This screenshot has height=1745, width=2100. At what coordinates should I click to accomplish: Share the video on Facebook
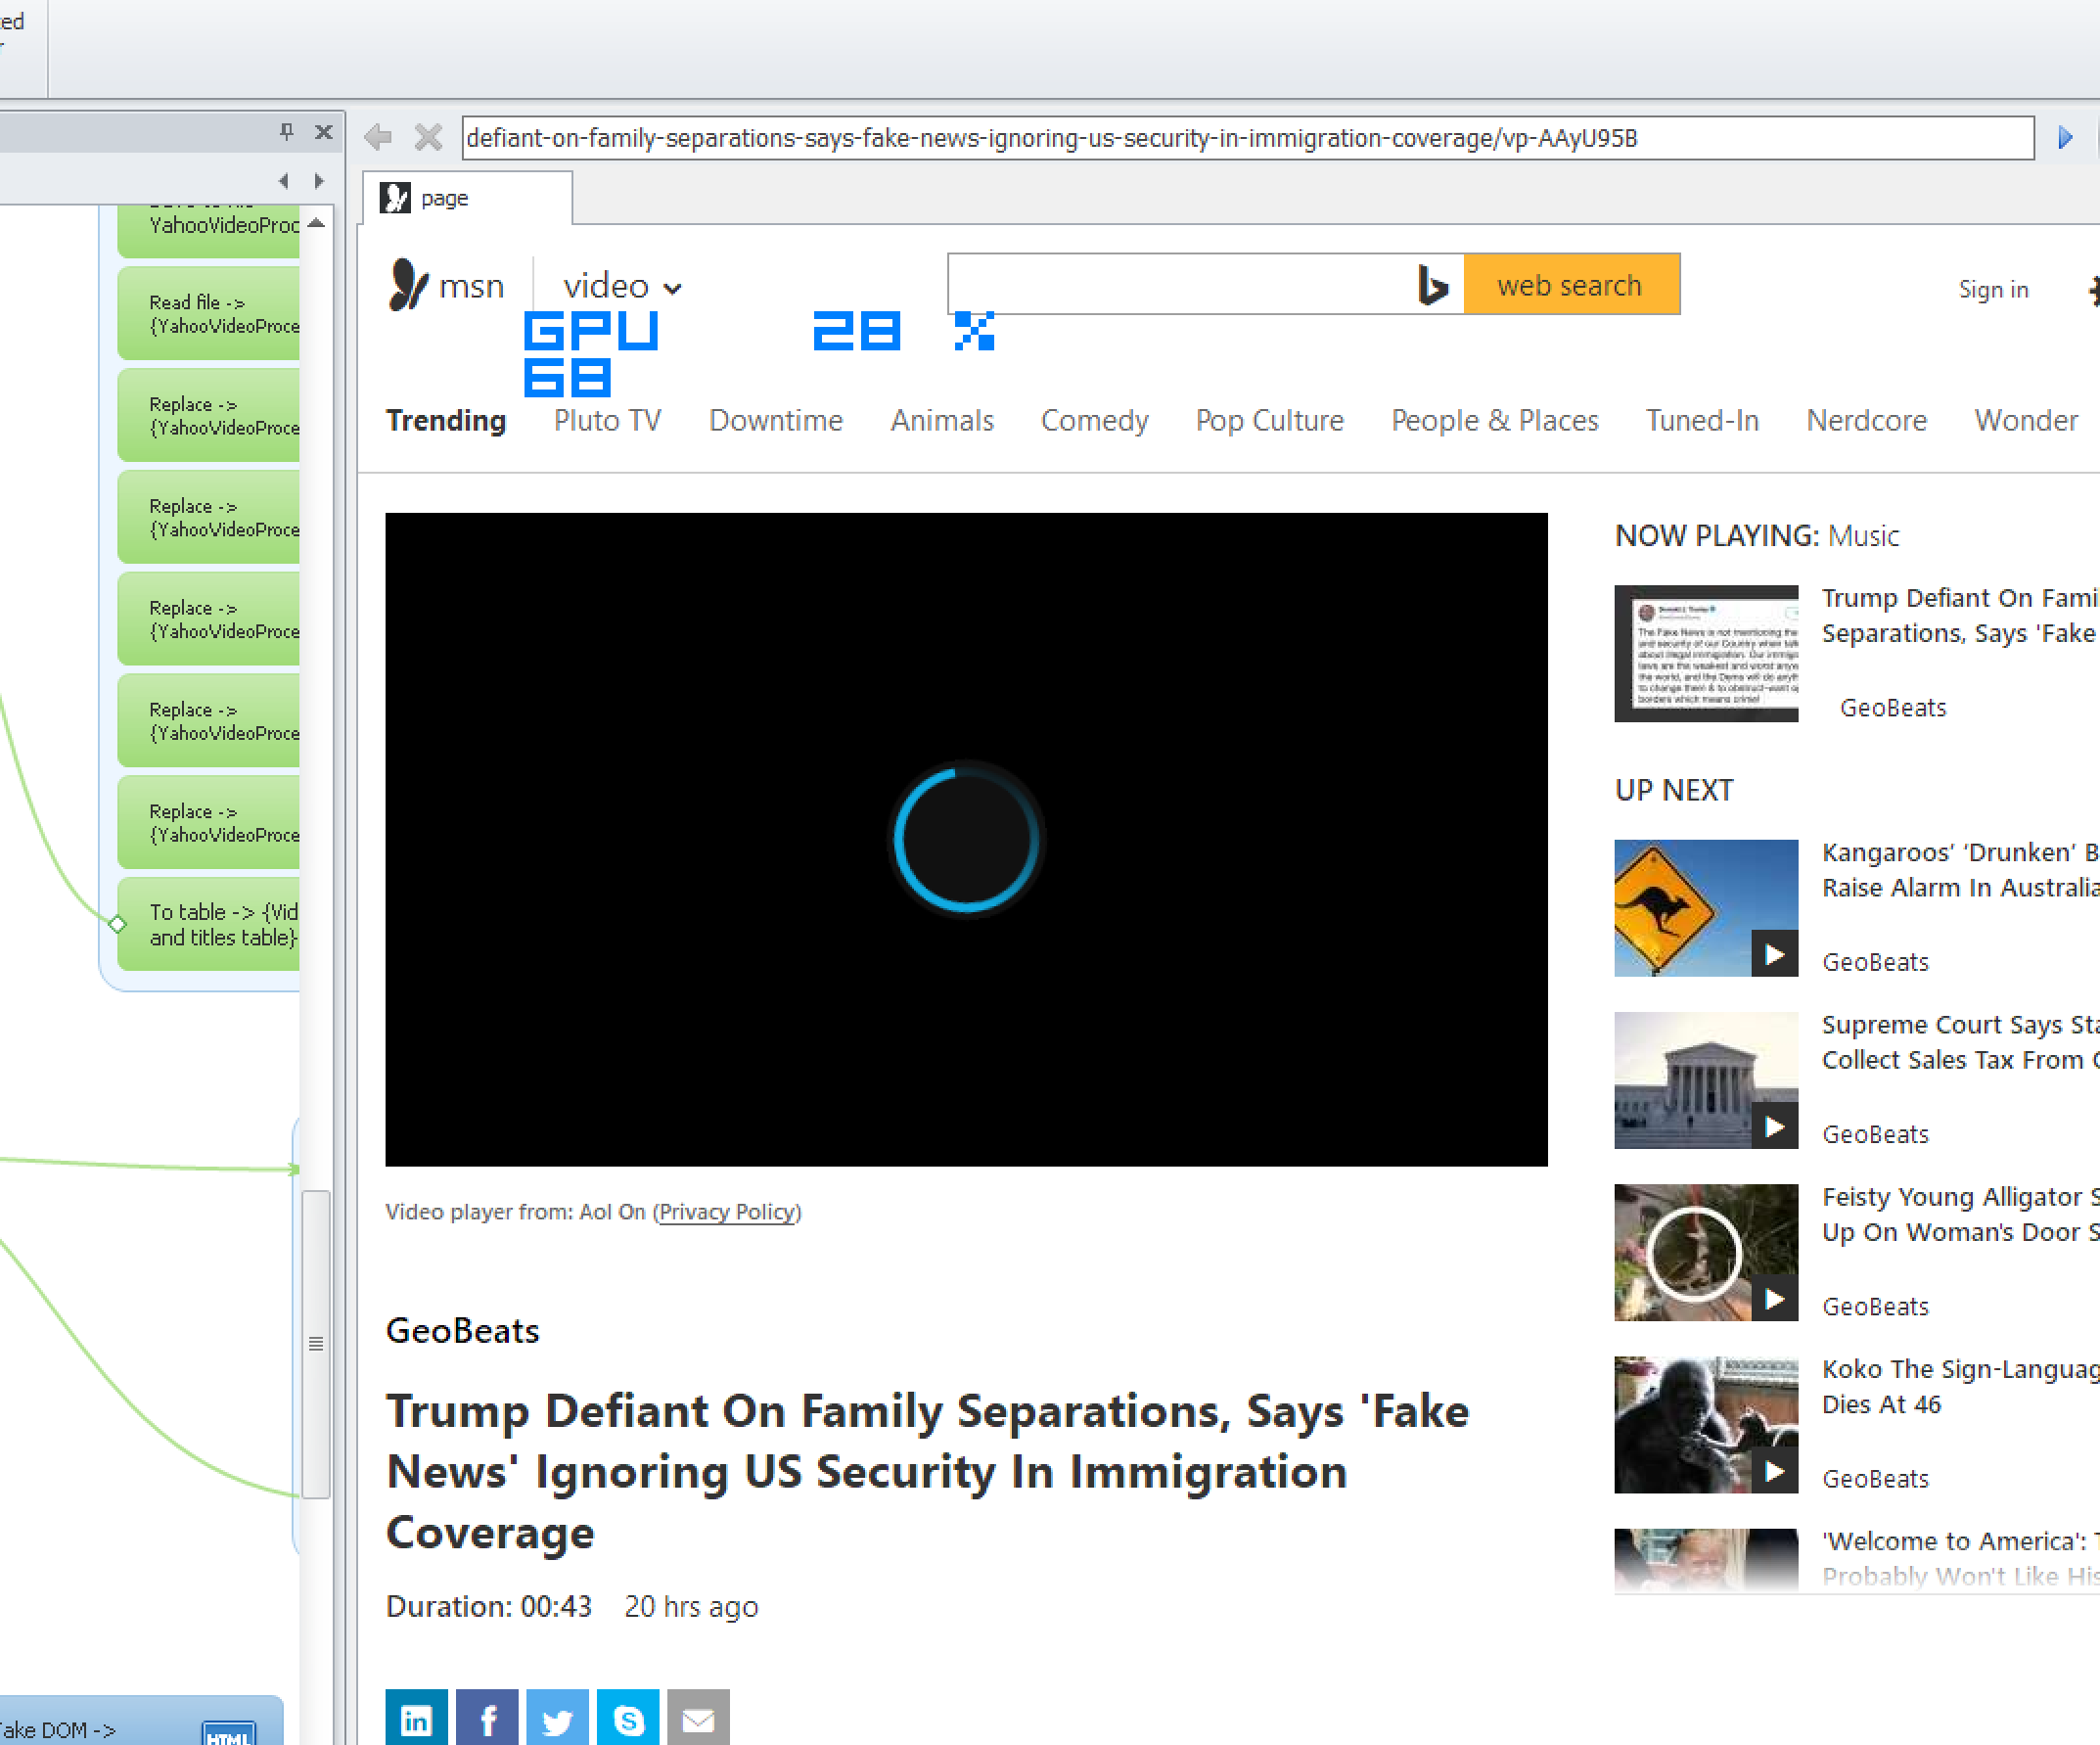click(487, 1718)
